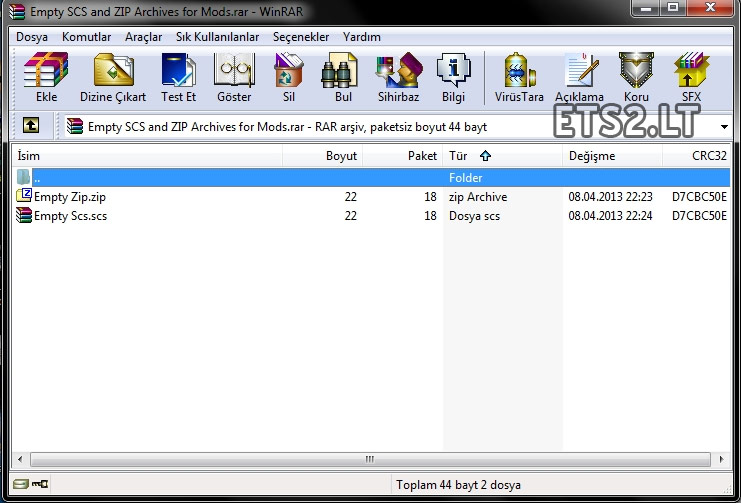This screenshot has width=741, height=503.
Task: Go up one folder level
Action: click(31, 125)
